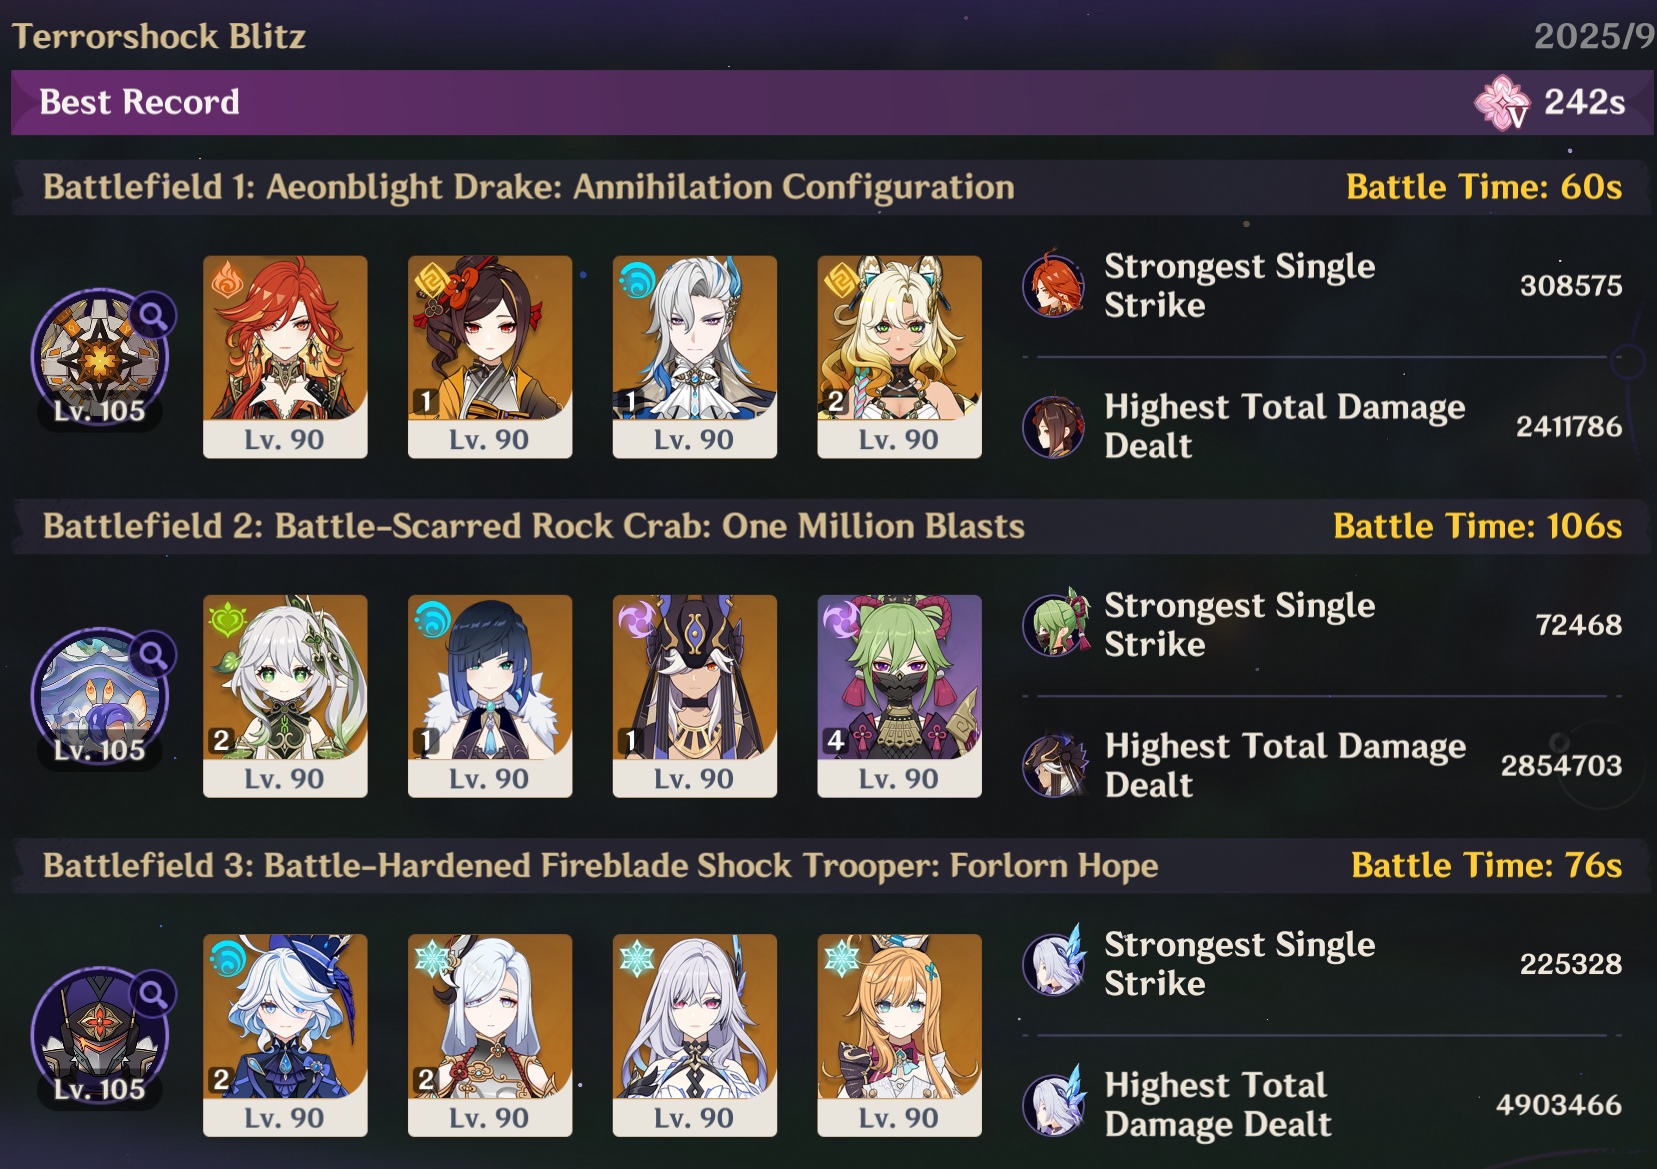Click the Highest Total Damage avatar in Battlefield 3
The height and width of the screenshot is (1169, 1657).
tap(1054, 1104)
